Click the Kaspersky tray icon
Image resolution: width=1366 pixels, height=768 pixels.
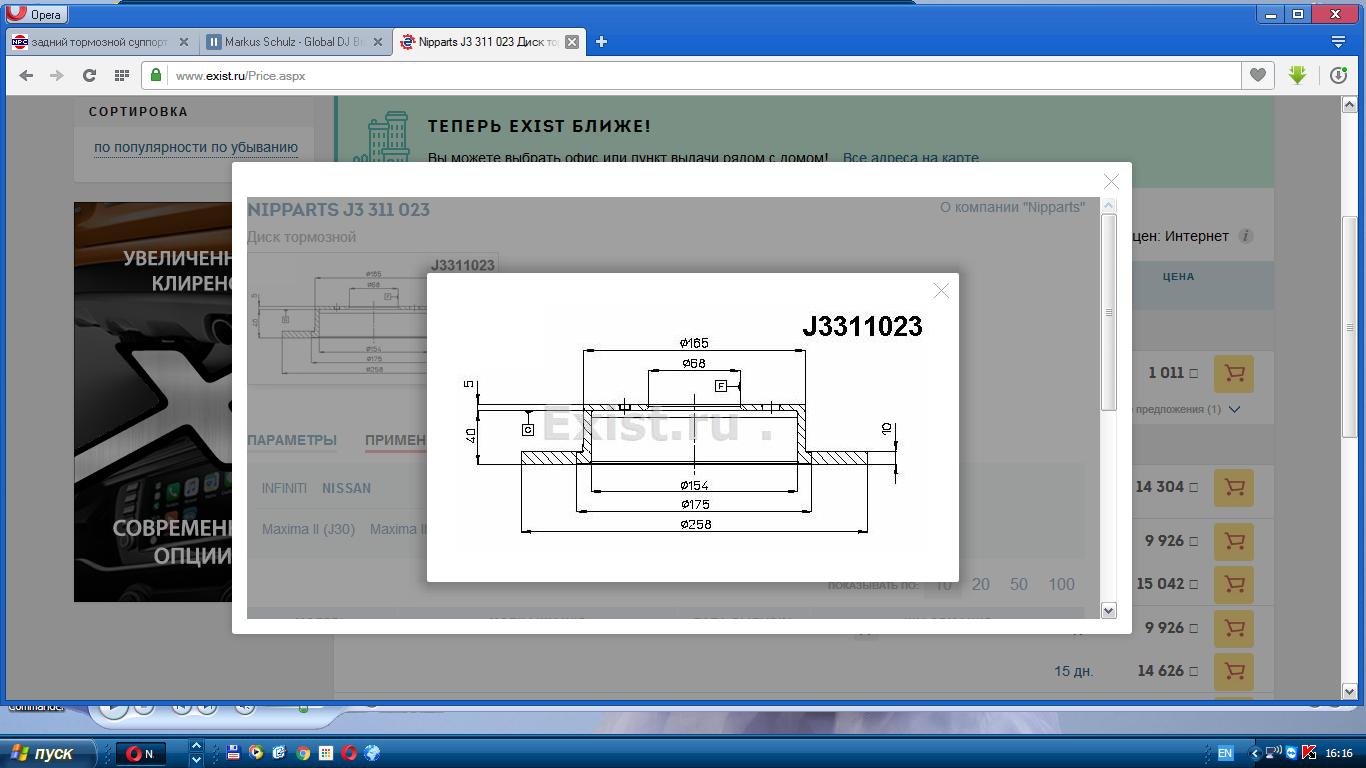click(x=1309, y=753)
